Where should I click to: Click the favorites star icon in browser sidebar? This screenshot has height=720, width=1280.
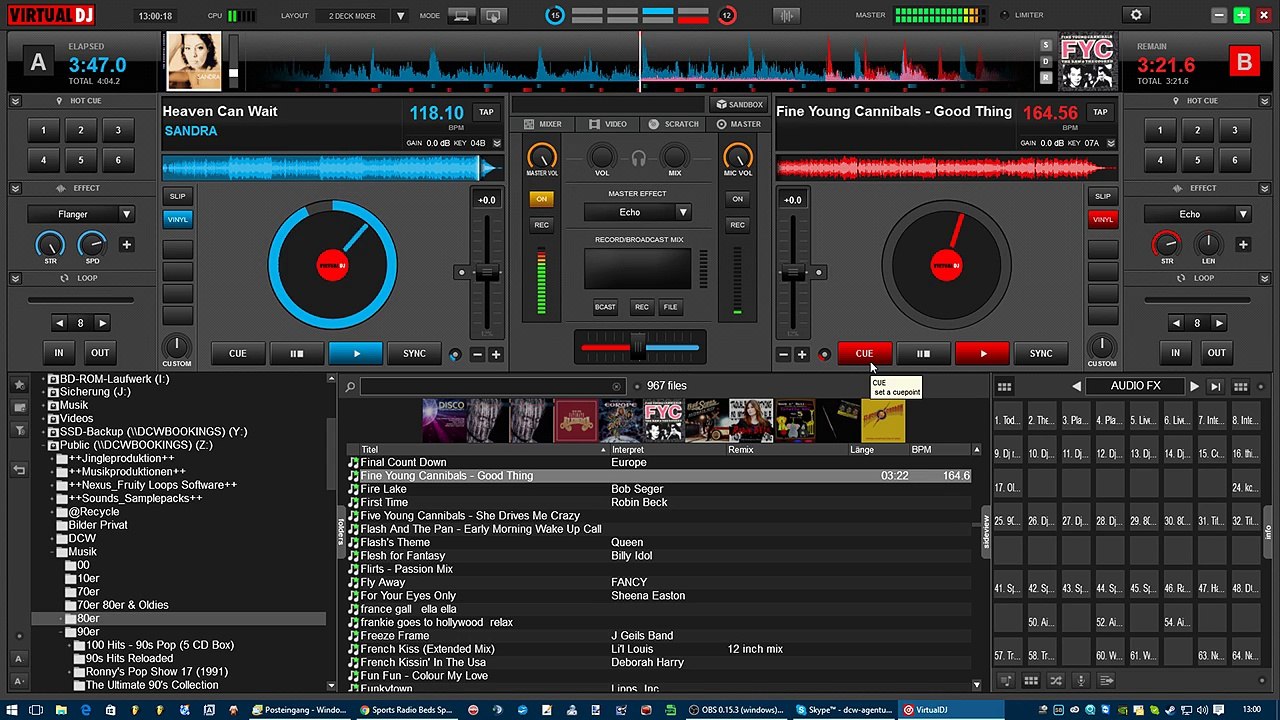19,384
